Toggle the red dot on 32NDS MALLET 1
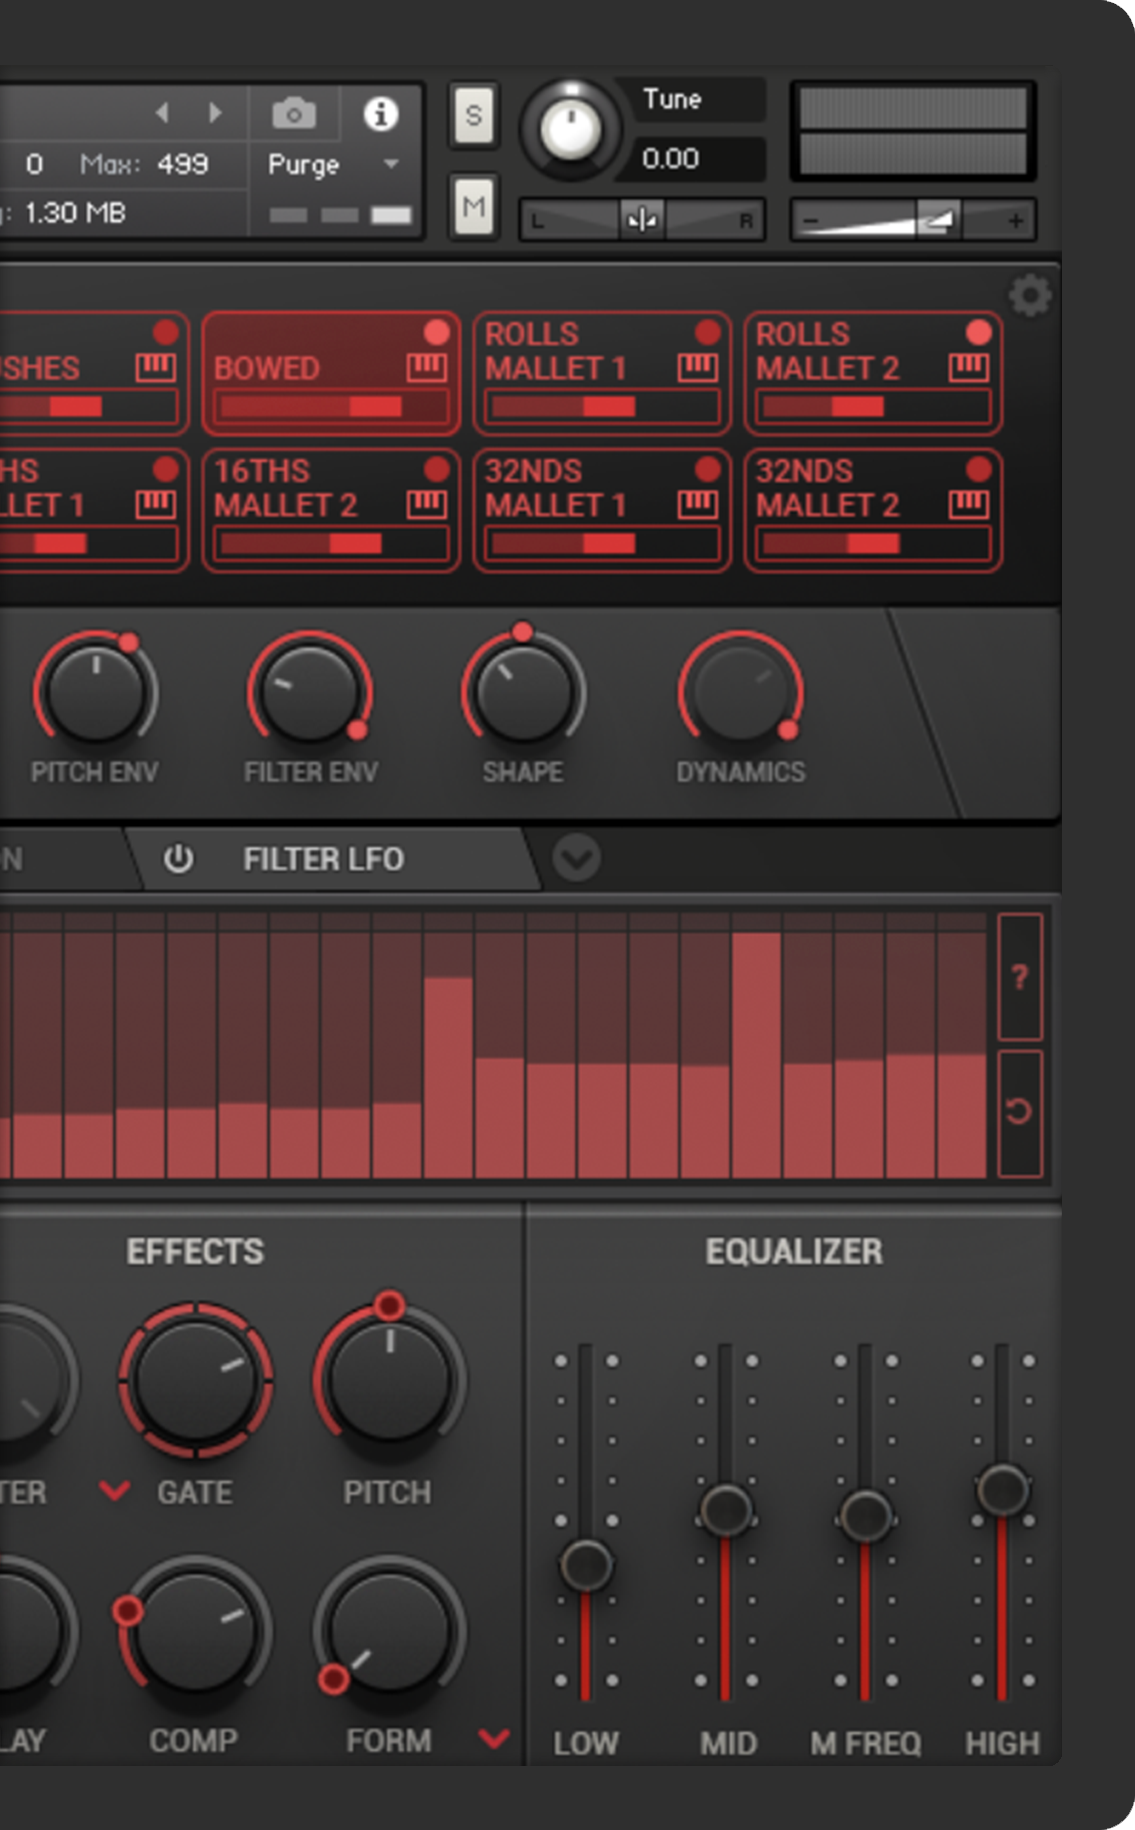The width and height of the screenshot is (1135, 1830). [708, 469]
